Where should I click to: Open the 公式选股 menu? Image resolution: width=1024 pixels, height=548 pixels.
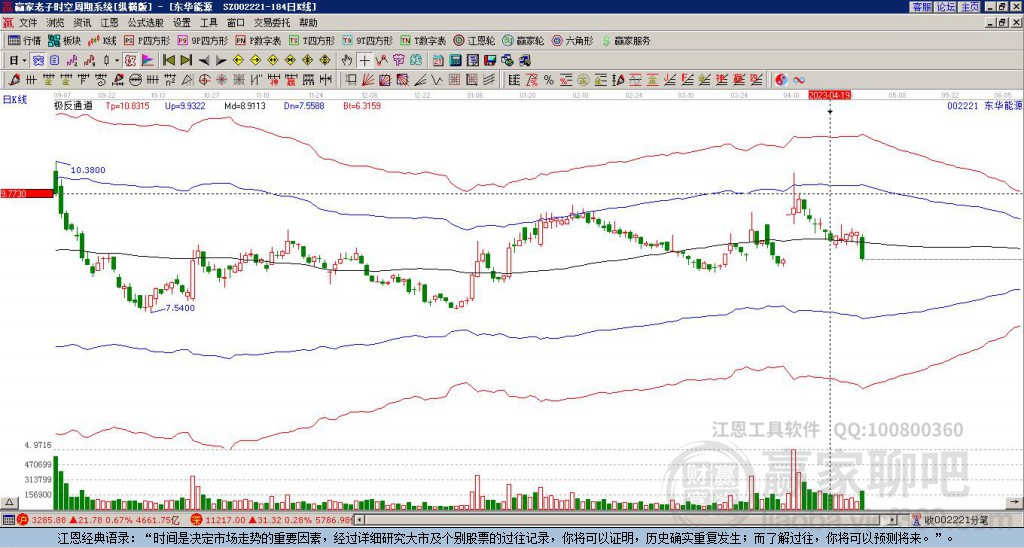click(x=145, y=23)
